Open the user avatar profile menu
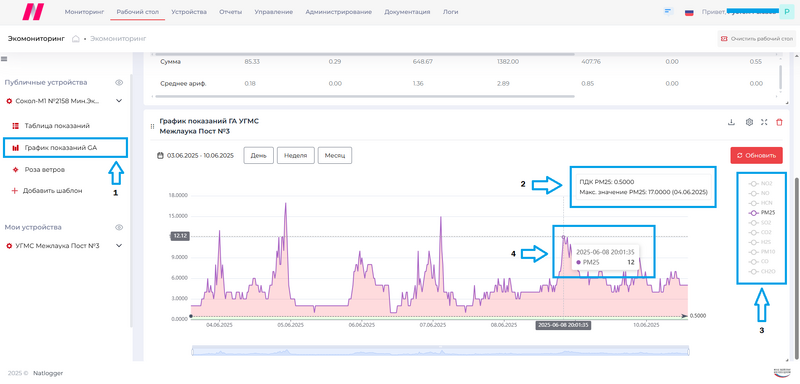This screenshot has width=800, height=384. (786, 12)
